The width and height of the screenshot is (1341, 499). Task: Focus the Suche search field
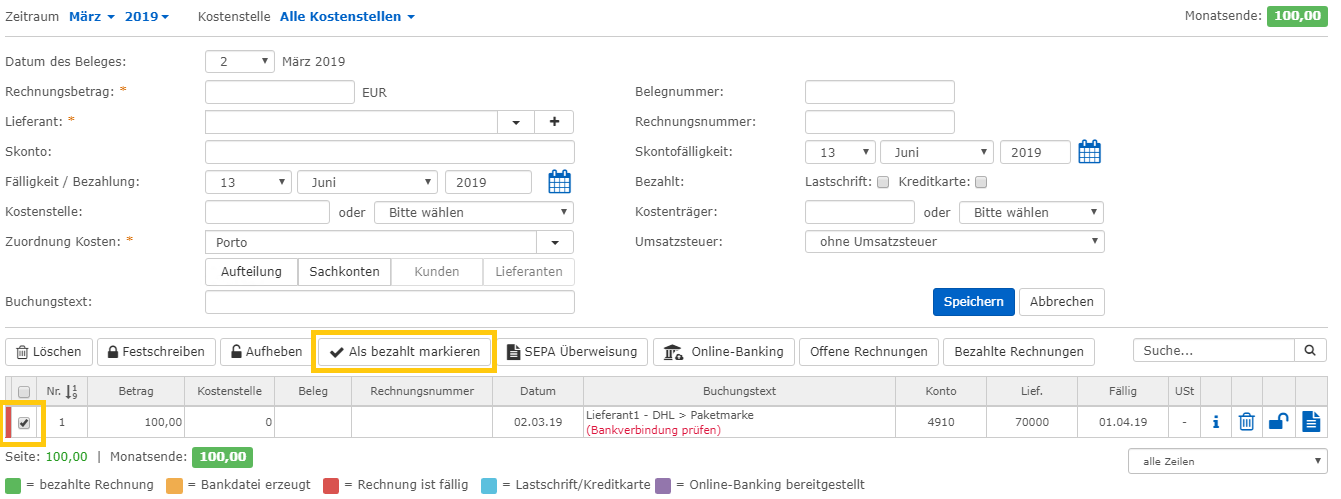coord(1214,350)
